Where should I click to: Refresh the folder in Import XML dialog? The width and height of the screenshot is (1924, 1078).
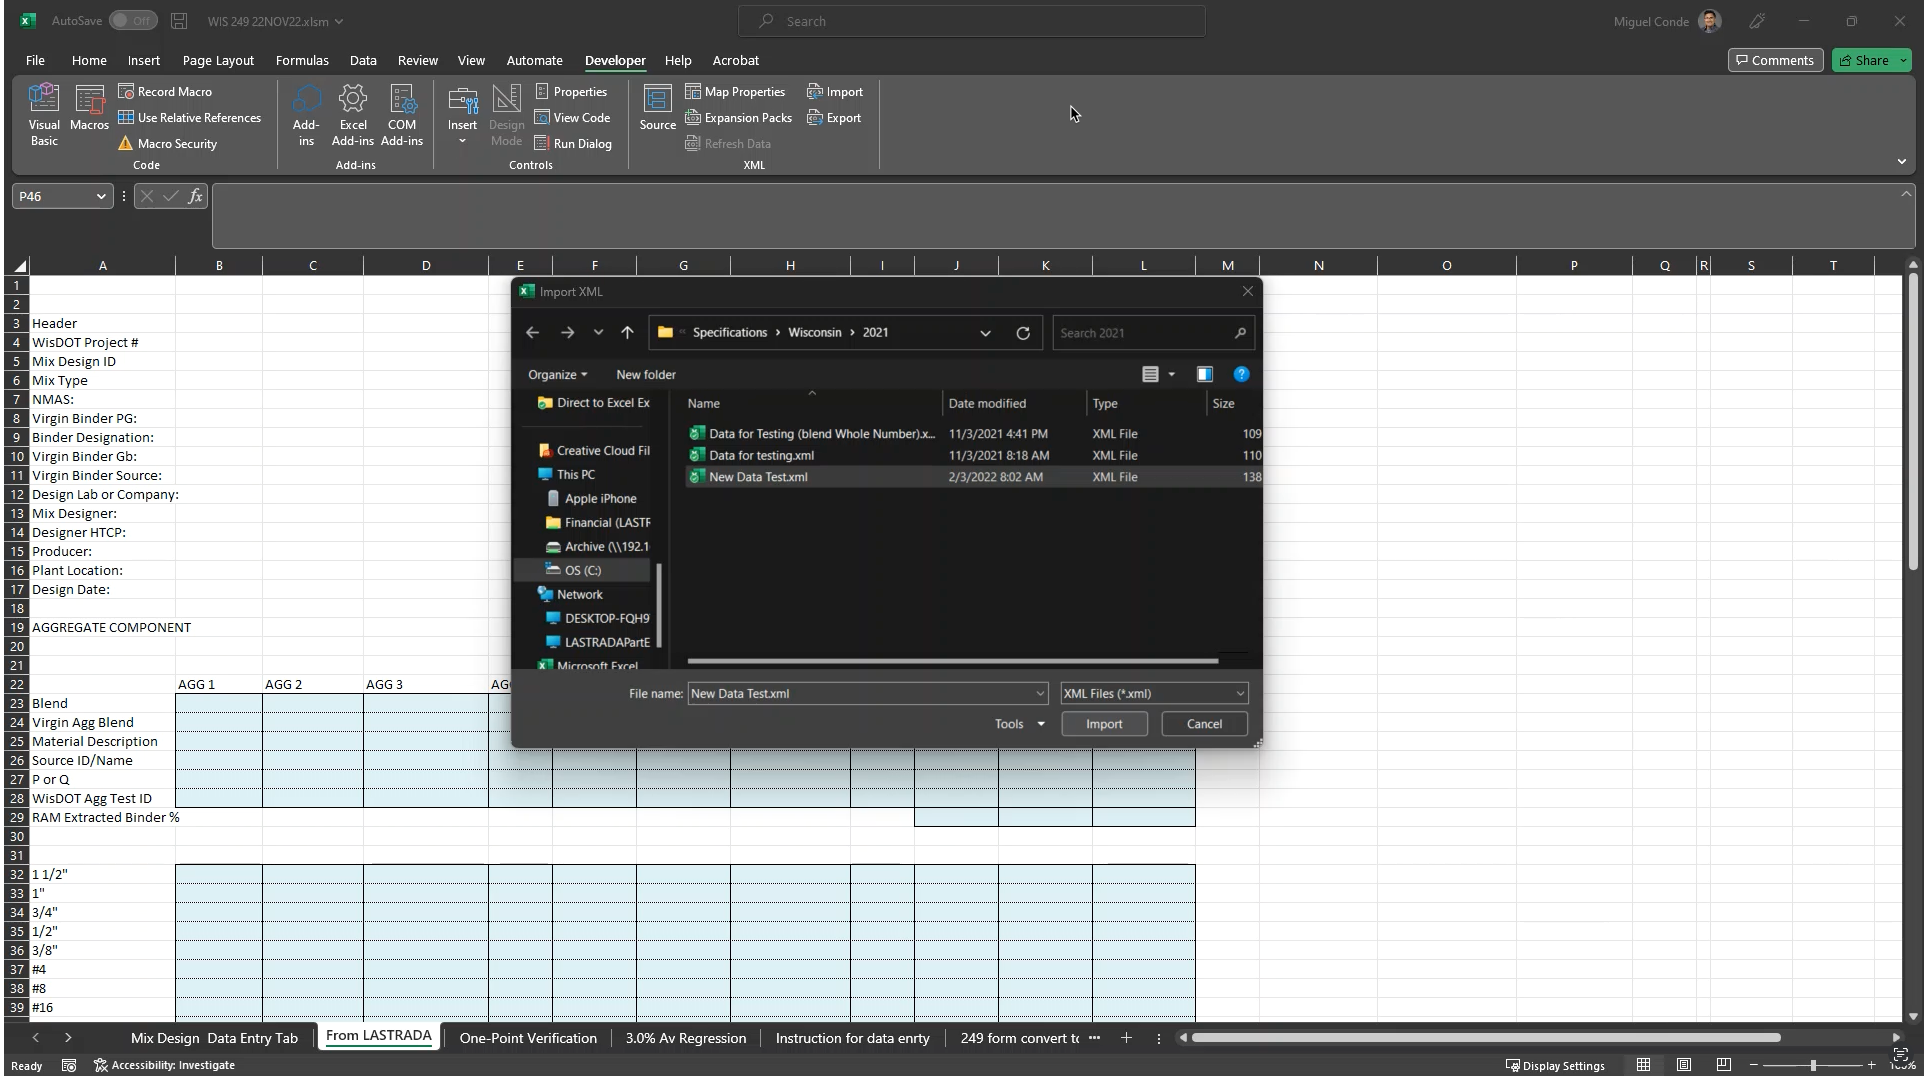pyautogui.click(x=1023, y=333)
